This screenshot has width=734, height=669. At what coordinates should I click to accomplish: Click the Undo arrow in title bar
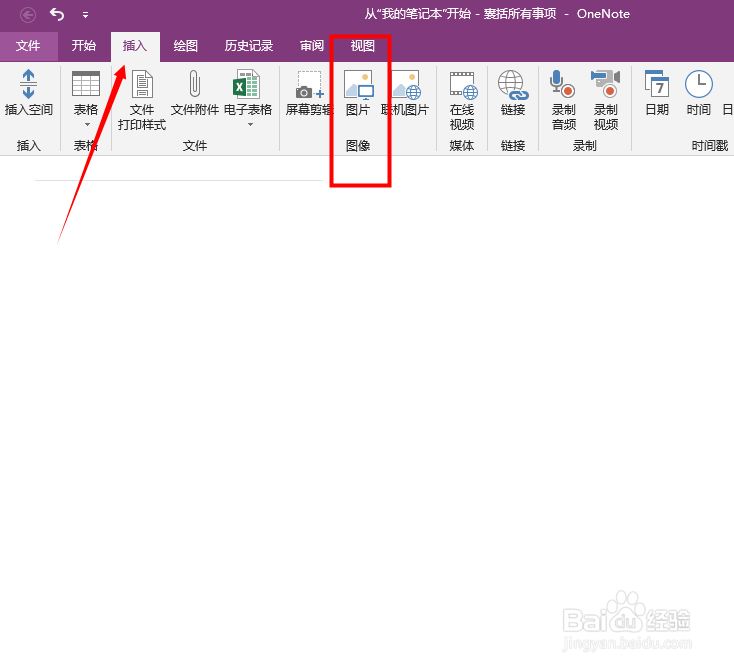click(57, 15)
